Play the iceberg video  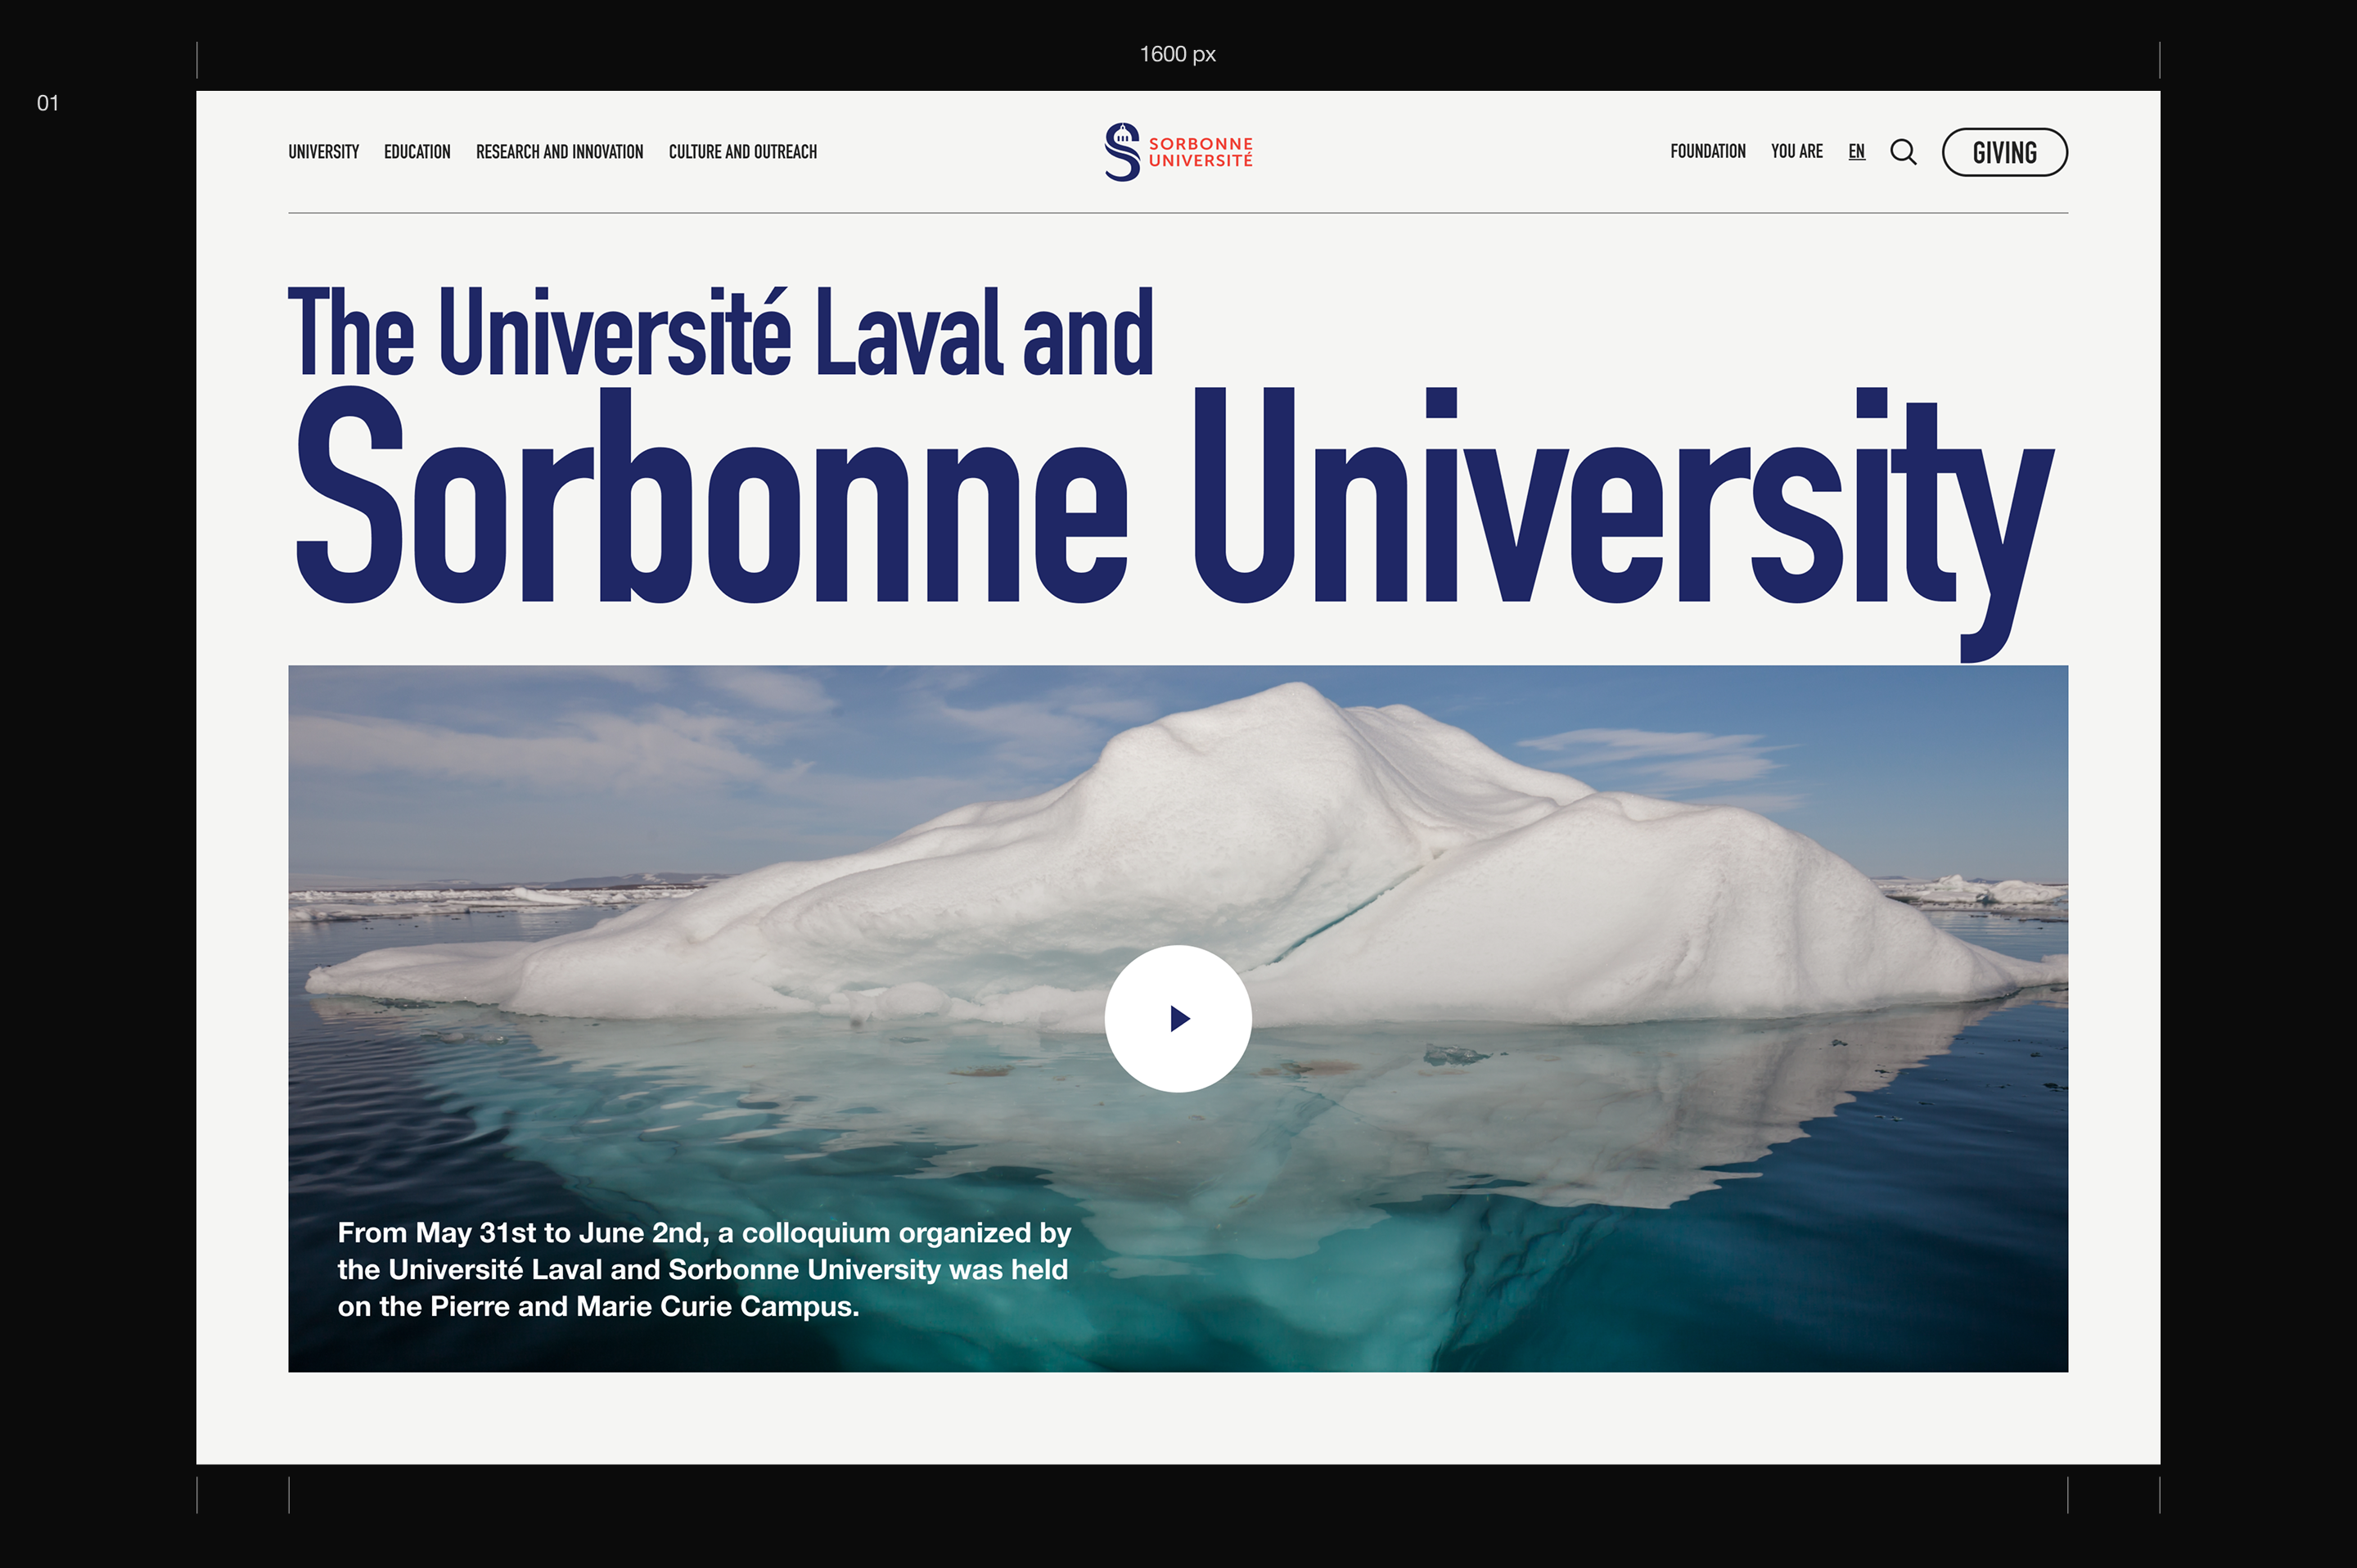pyautogui.click(x=1178, y=1018)
